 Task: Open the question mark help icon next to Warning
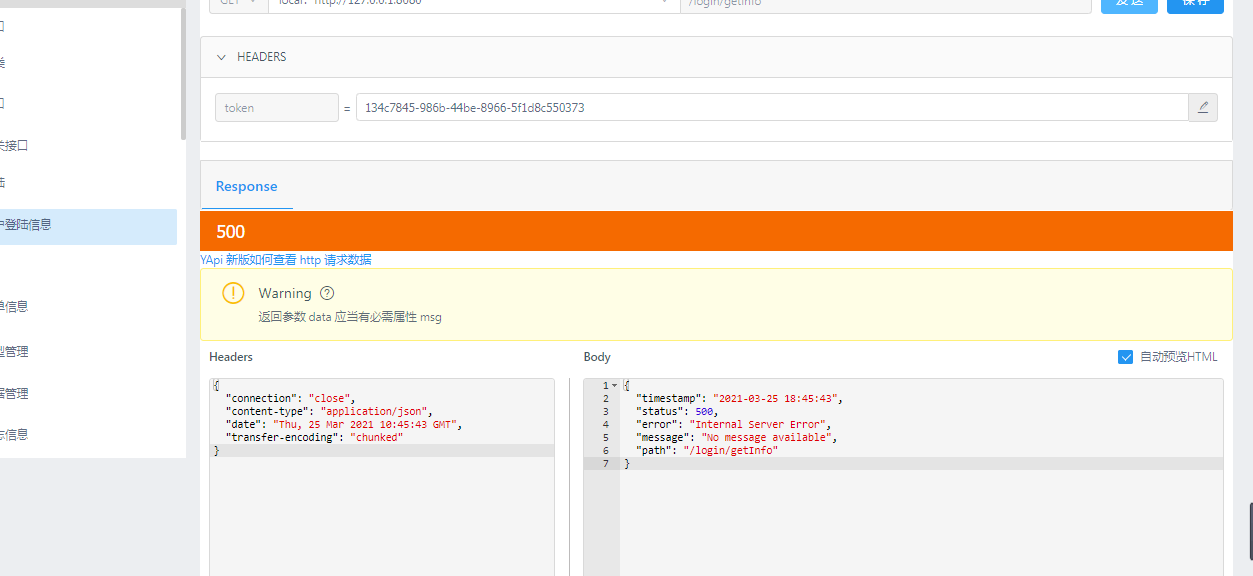click(327, 293)
